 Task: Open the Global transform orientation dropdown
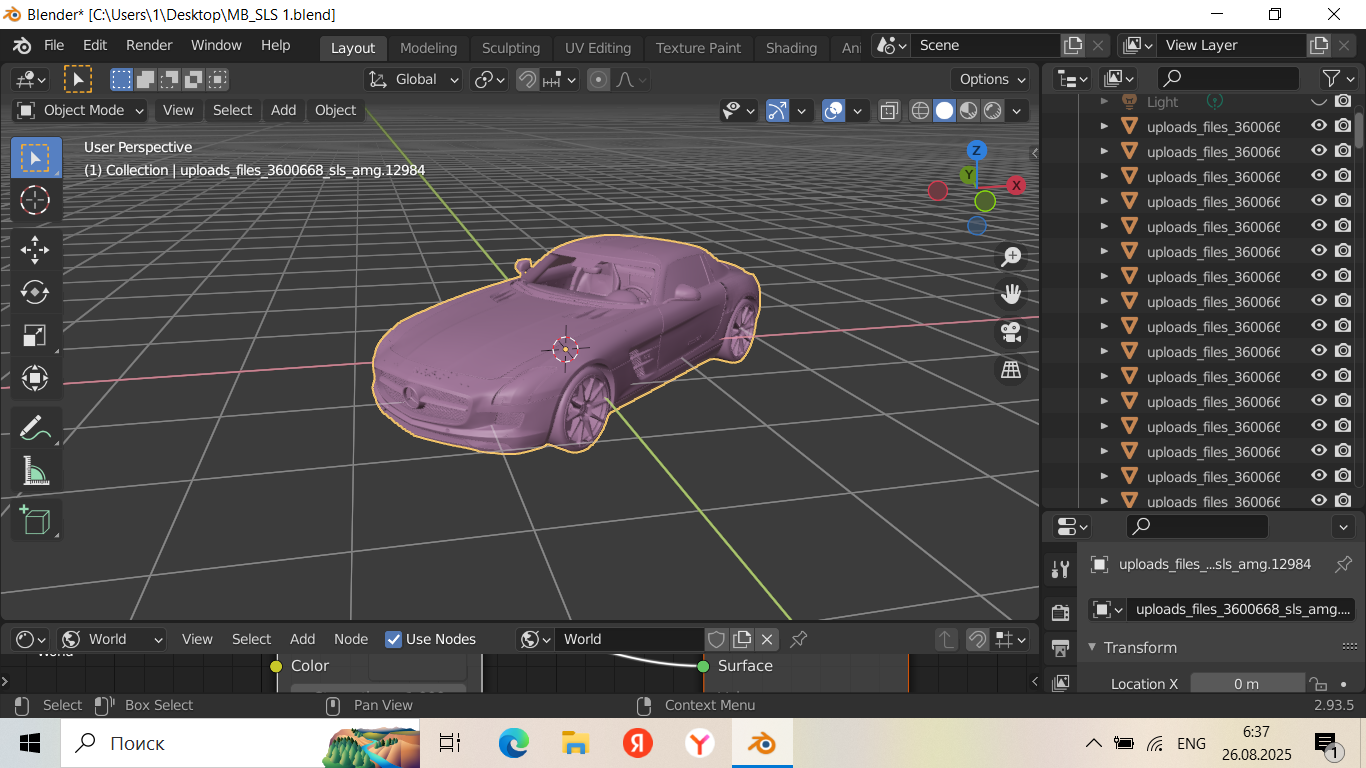(x=414, y=80)
